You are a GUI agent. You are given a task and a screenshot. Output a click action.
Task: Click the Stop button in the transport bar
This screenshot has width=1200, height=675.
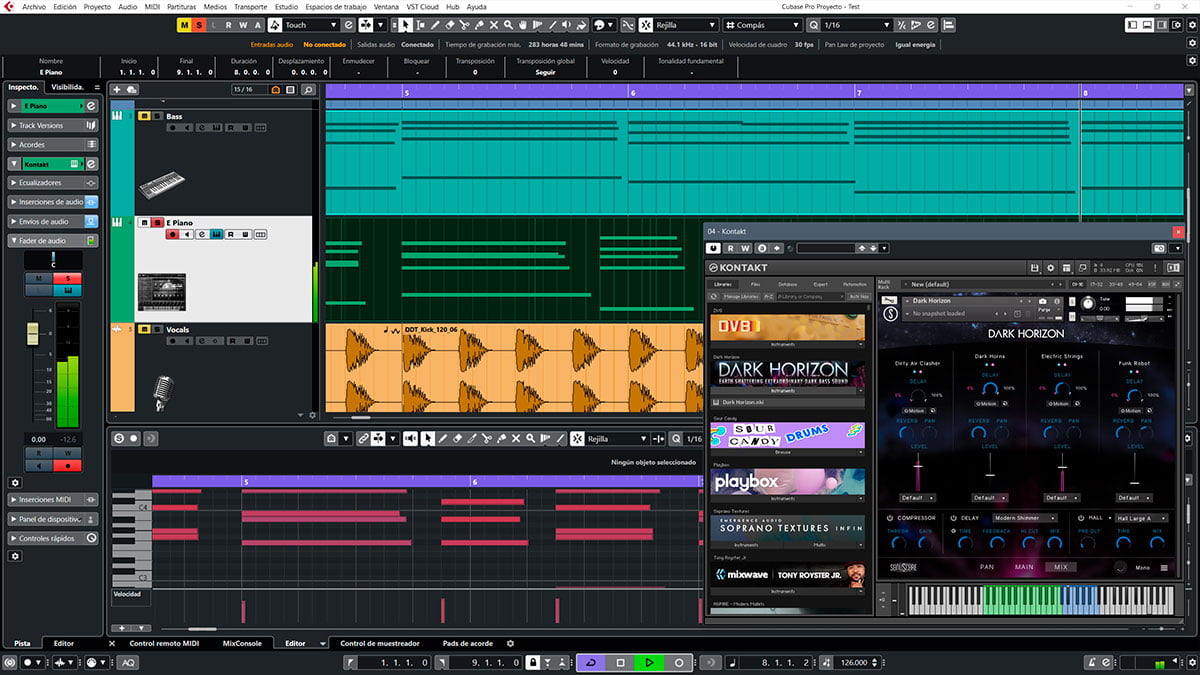pos(620,662)
